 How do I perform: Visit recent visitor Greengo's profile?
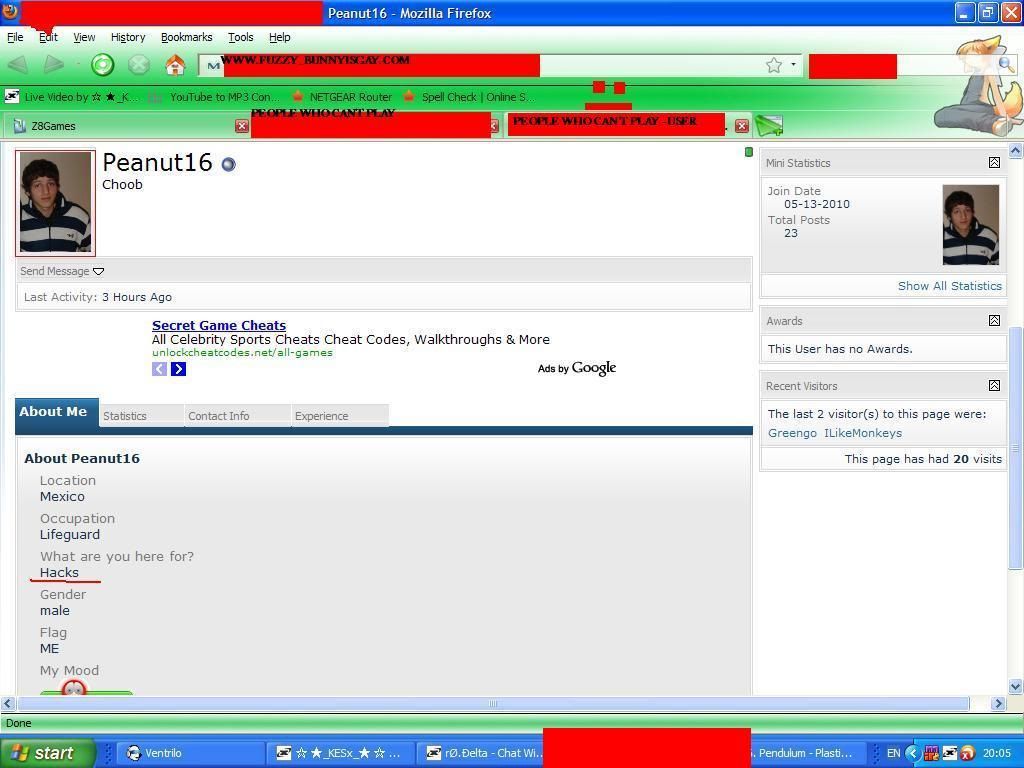click(792, 433)
